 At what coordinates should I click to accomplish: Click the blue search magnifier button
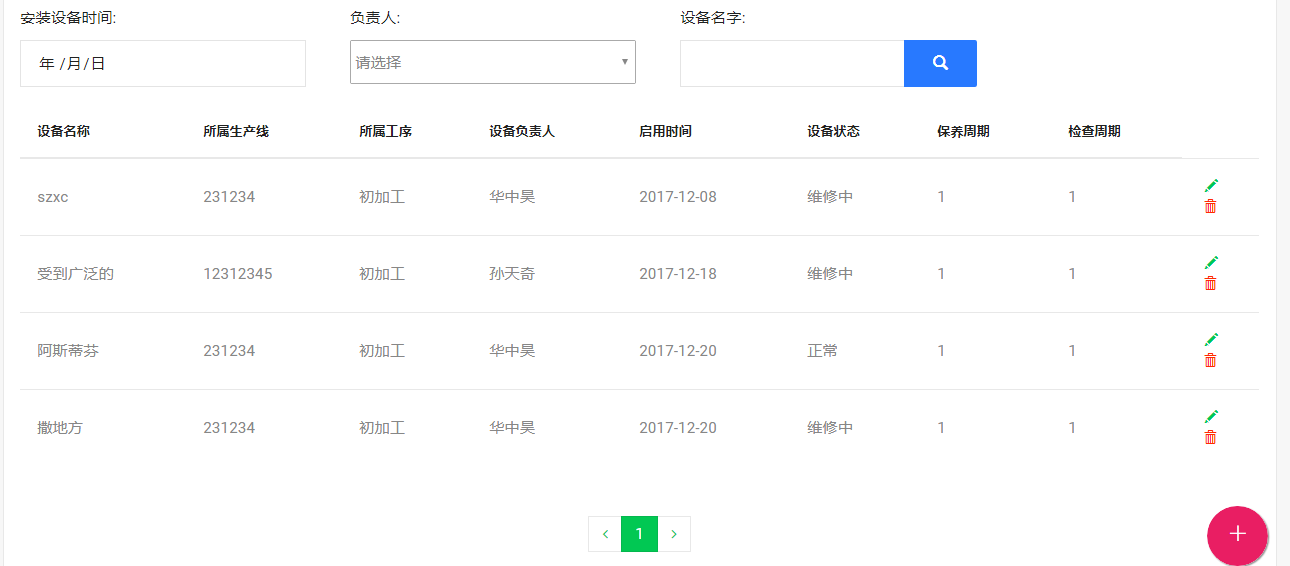(x=940, y=63)
